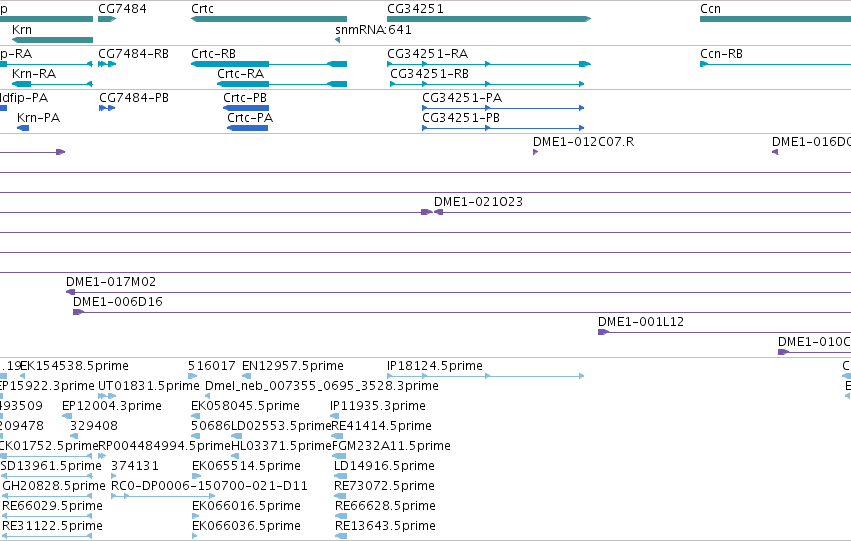This screenshot has width=851, height=541.
Task: Click the DME1-021O23 clone label
Action: [478, 202]
